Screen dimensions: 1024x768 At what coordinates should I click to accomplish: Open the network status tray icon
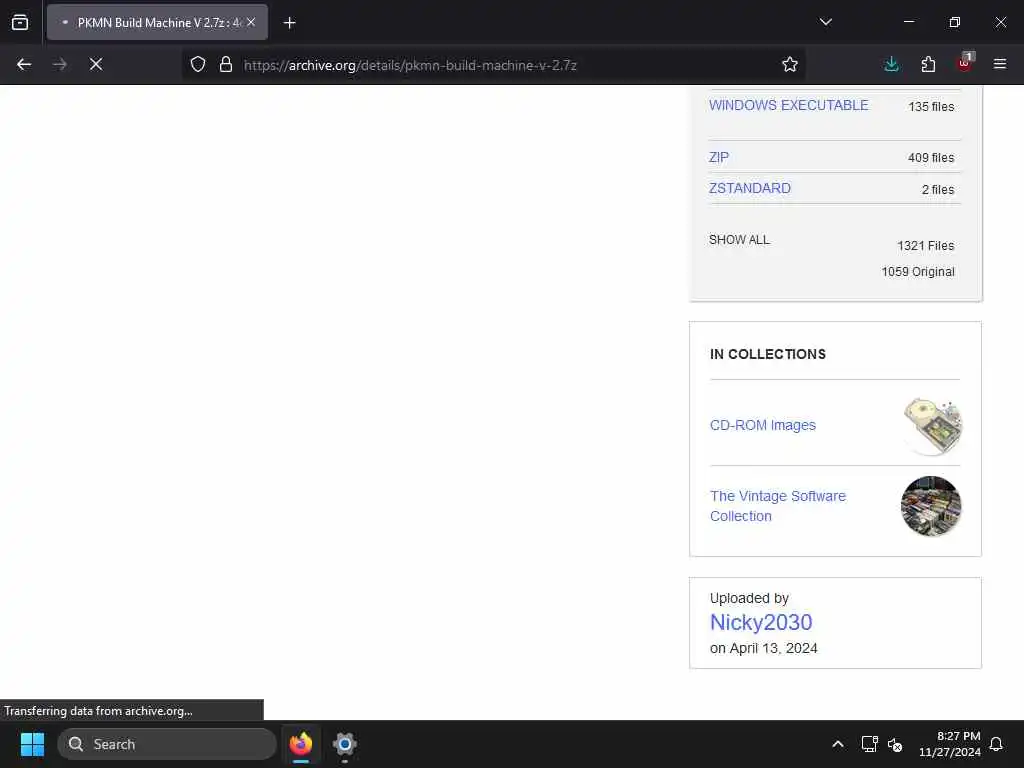click(869, 744)
